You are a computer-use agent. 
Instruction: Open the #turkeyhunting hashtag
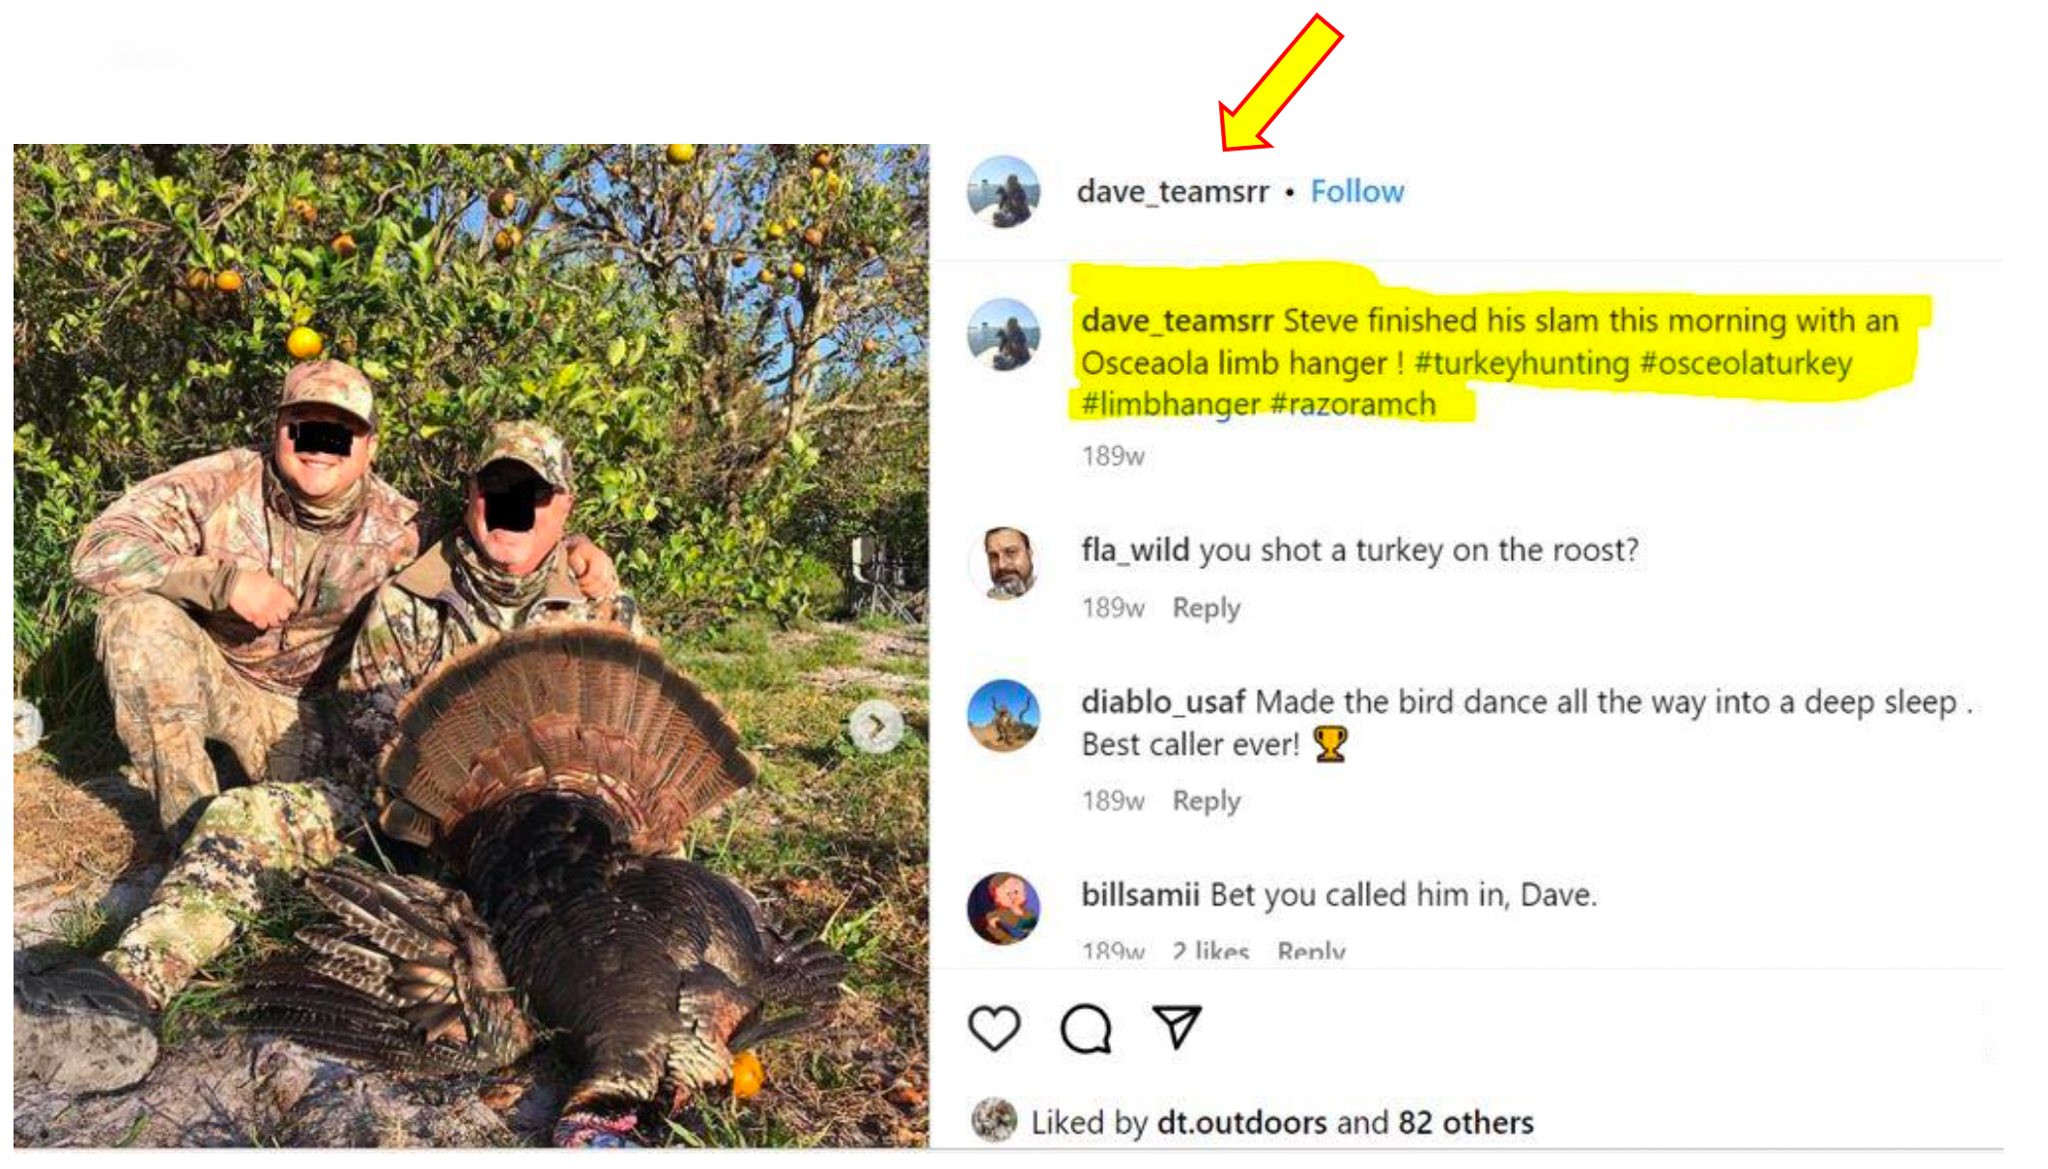1521,363
